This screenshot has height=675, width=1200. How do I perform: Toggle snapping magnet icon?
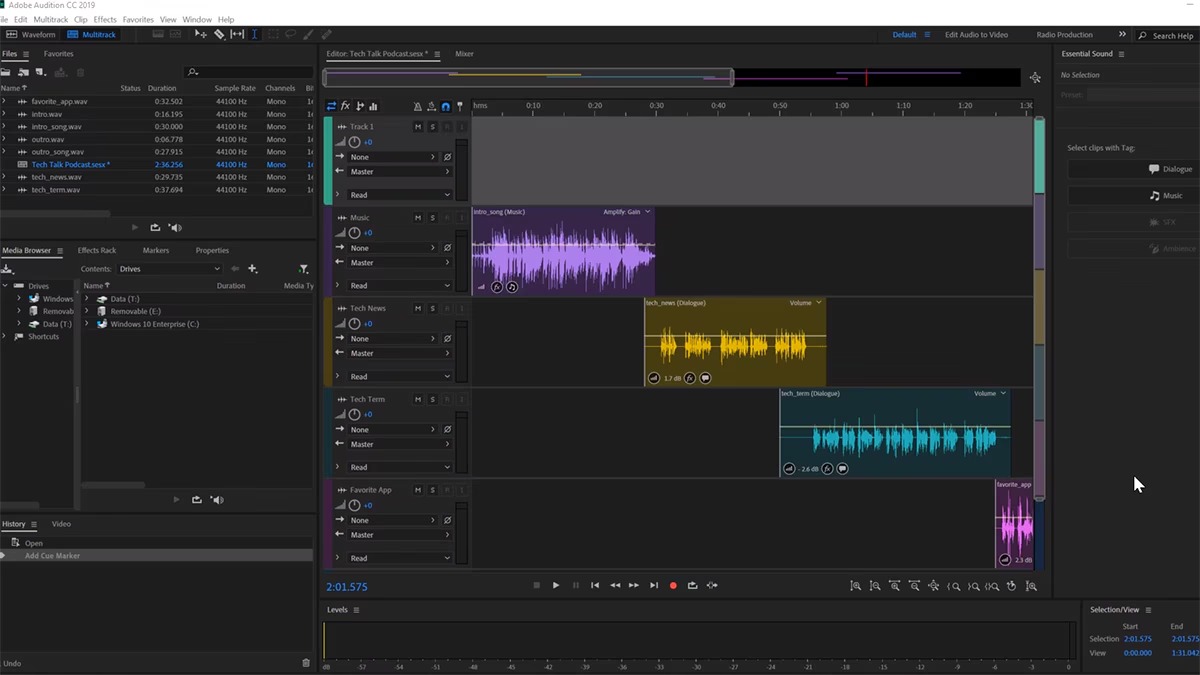point(446,106)
